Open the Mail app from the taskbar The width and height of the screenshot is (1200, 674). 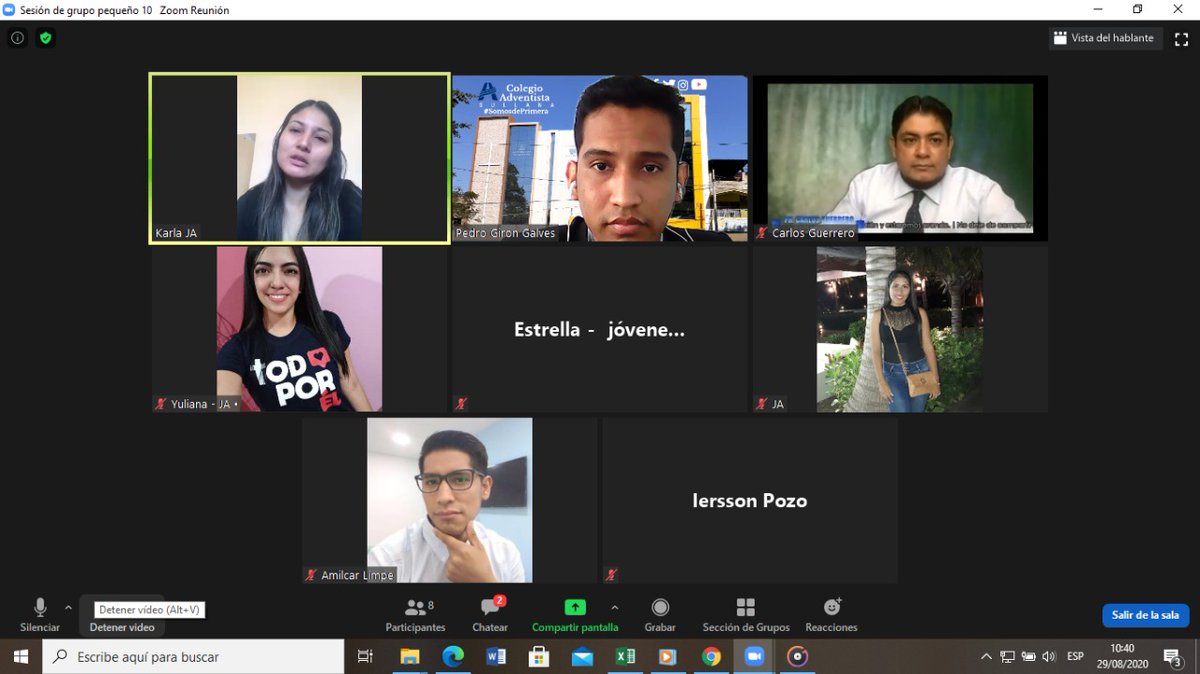tap(582, 657)
